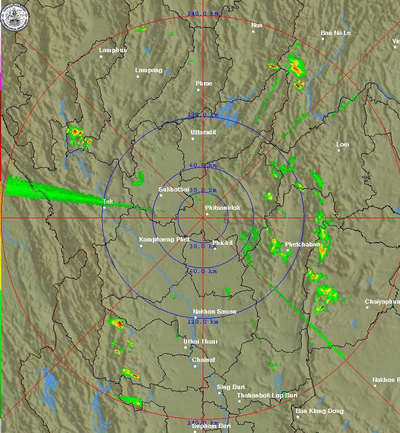
Task: Select the Loei city label
Action: coord(342,144)
